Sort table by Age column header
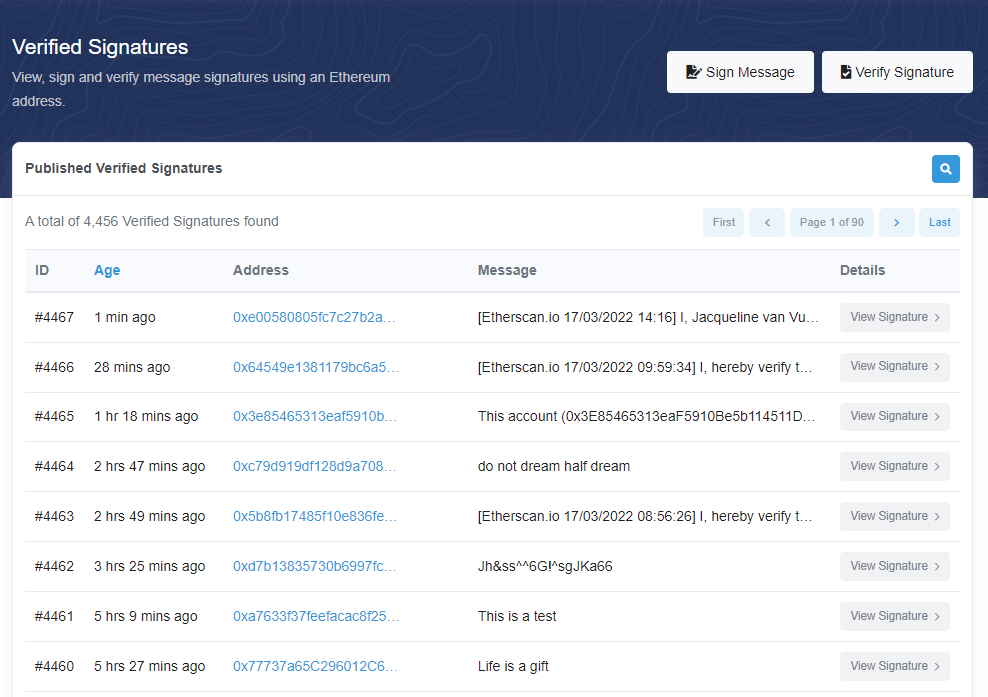 click(107, 270)
